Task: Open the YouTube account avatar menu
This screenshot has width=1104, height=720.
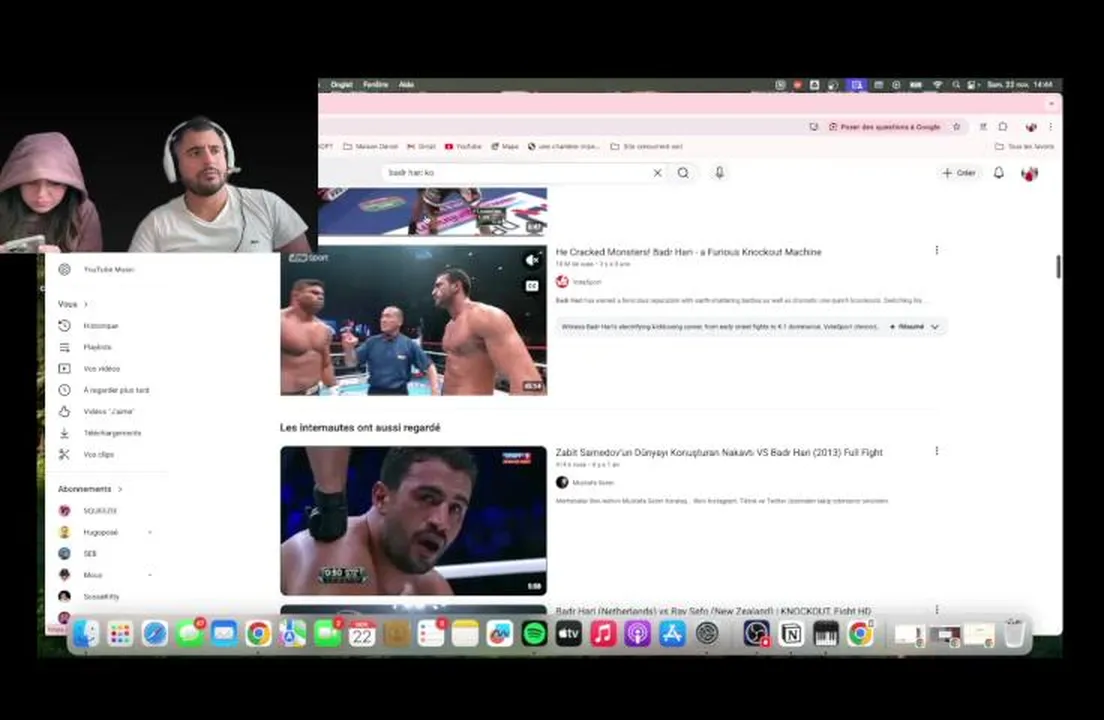Action: pyautogui.click(x=1029, y=173)
